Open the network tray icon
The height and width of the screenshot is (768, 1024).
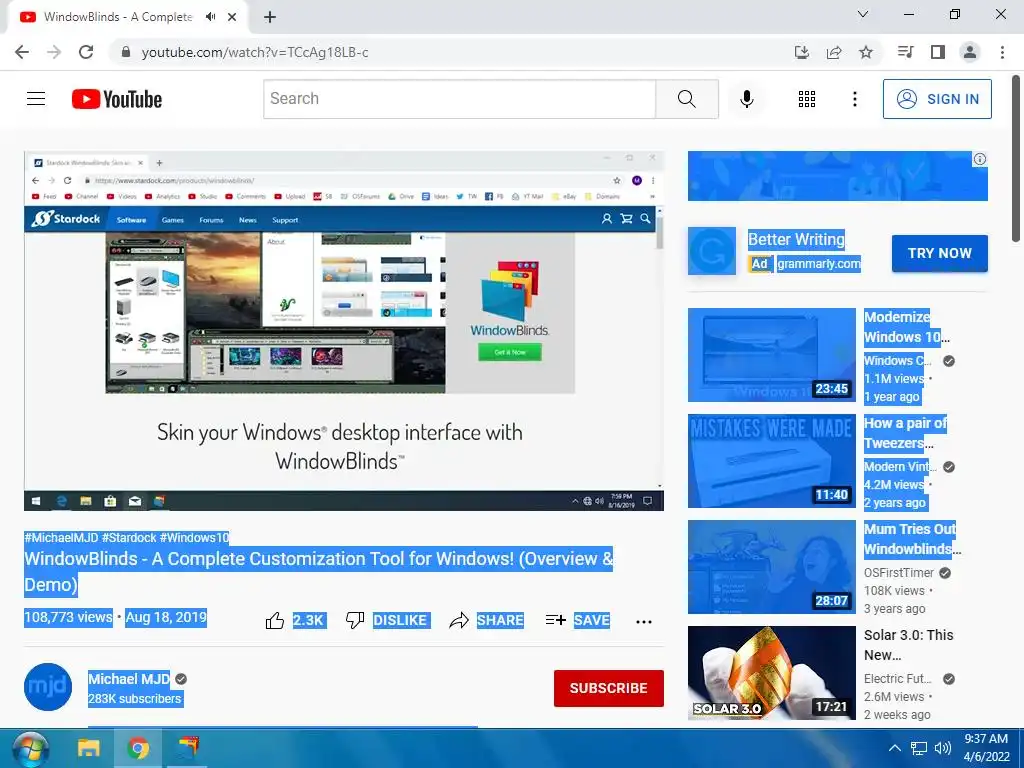(x=919, y=748)
